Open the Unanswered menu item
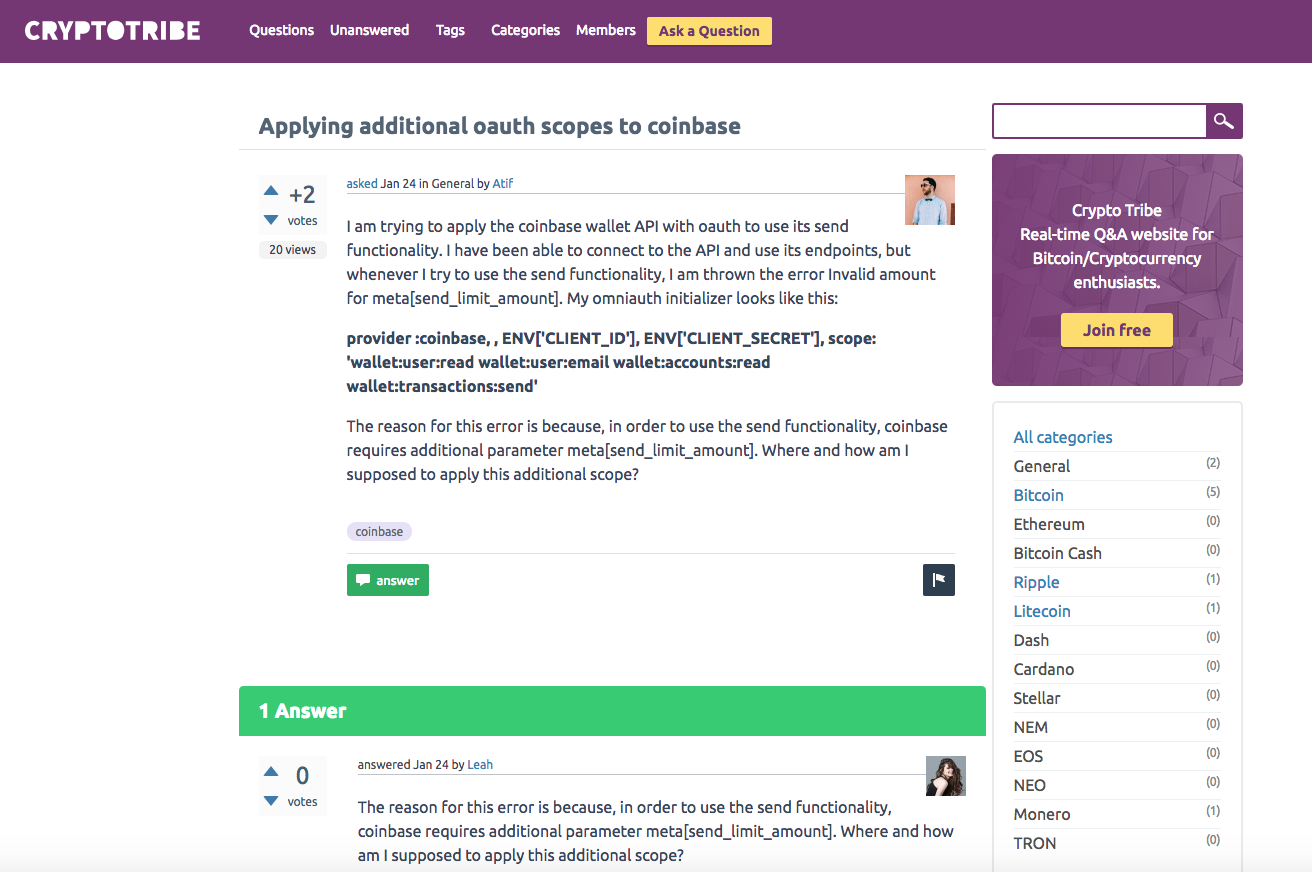The height and width of the screenshot is (872, 1312). coord(370,30)
